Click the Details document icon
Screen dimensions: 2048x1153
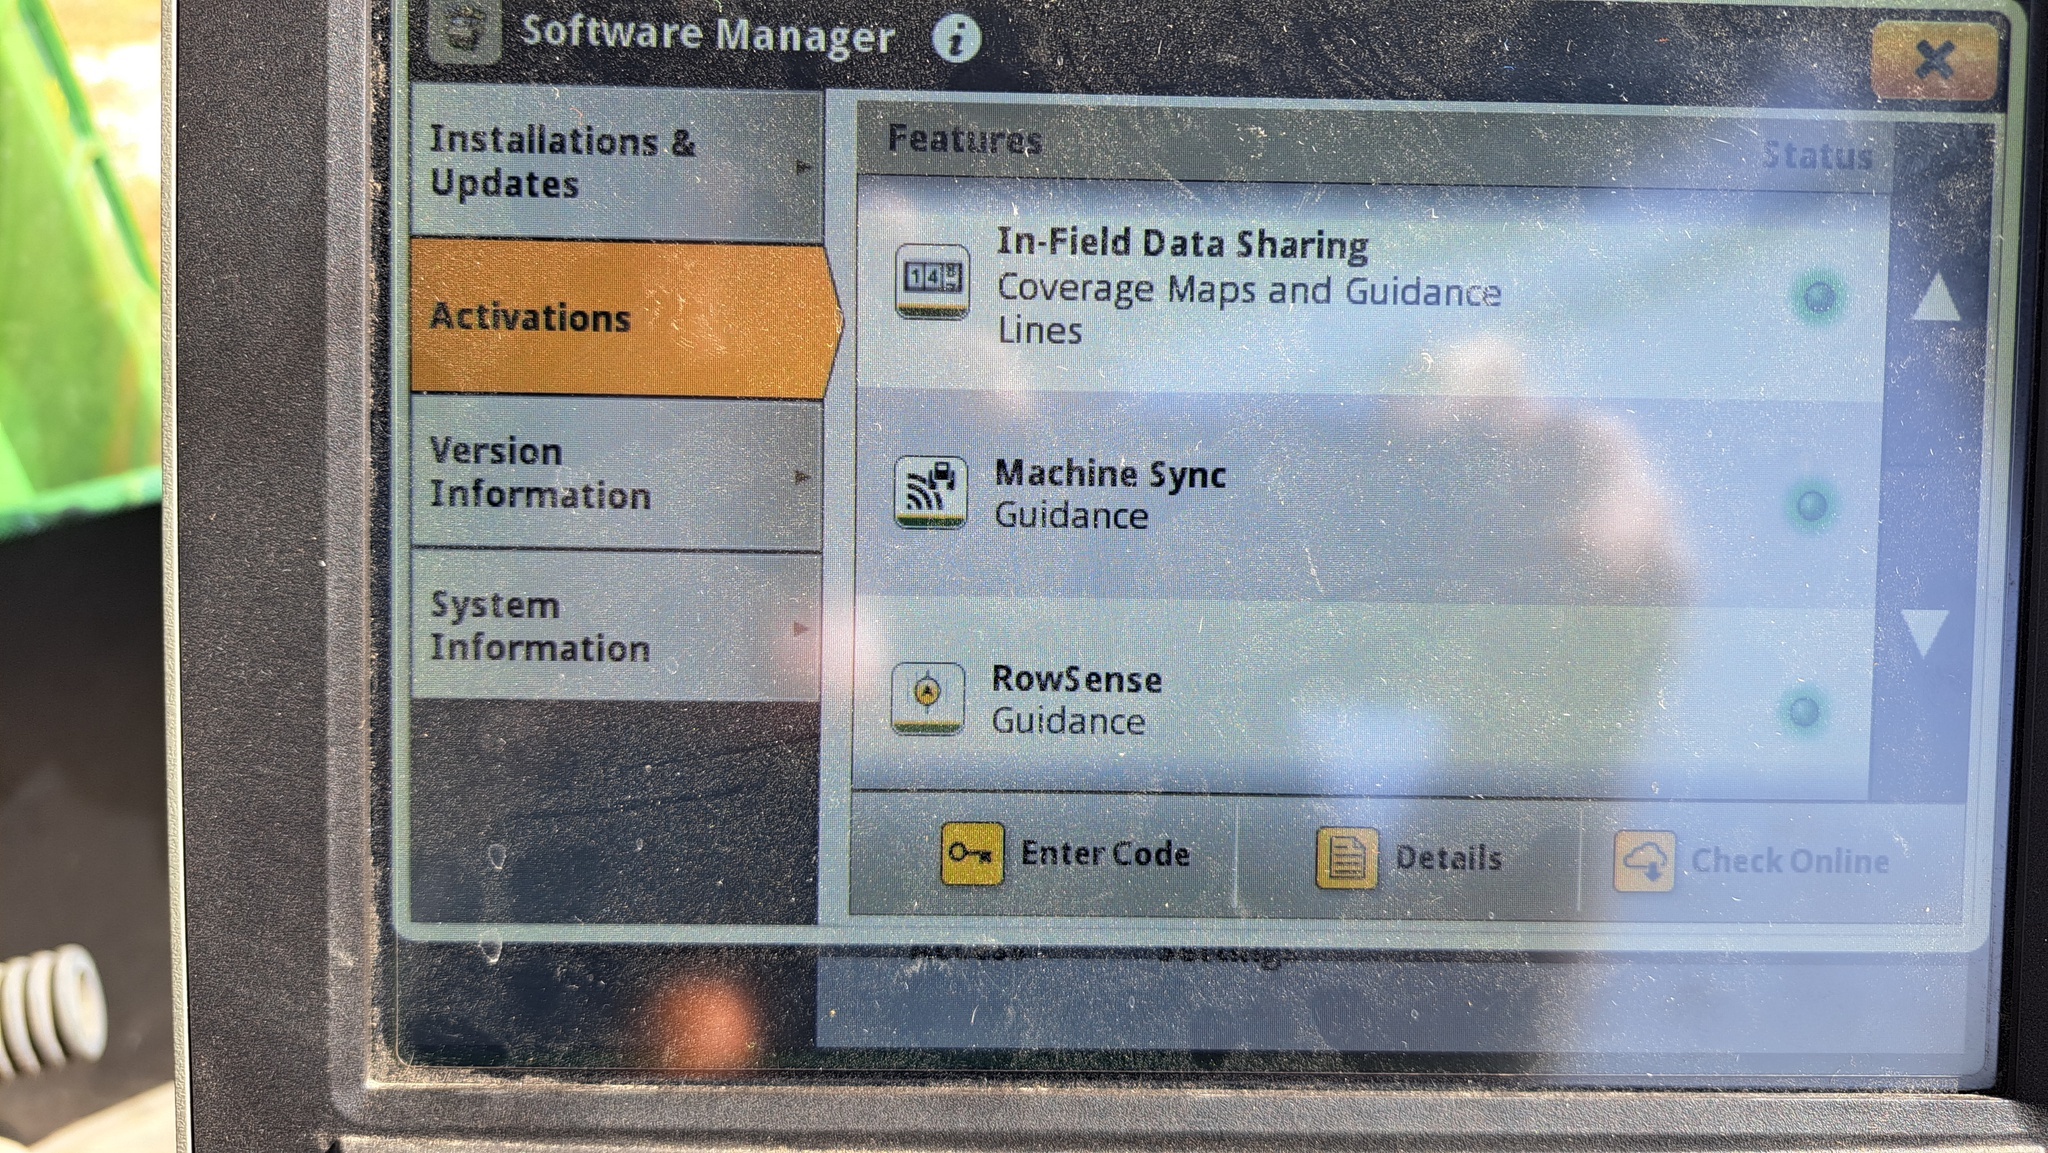coord(1346,858)
